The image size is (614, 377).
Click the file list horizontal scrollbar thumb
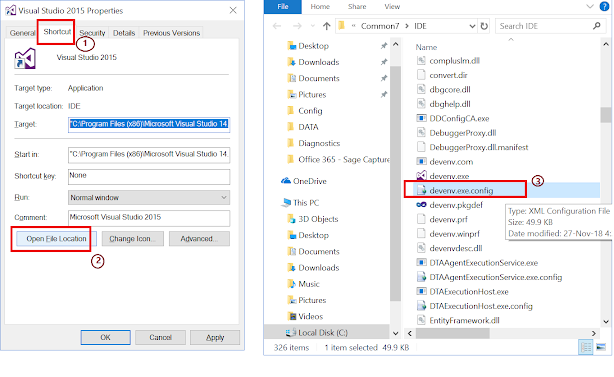[x=453, y=334]
